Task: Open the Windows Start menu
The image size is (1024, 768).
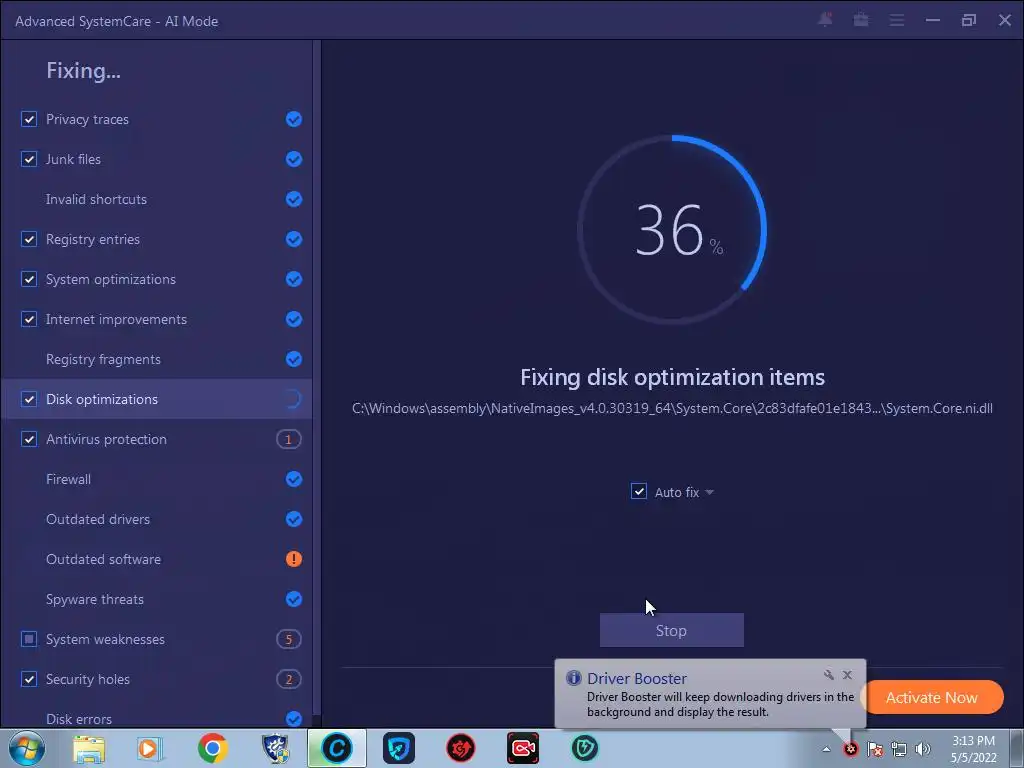Action: (26, 748)
